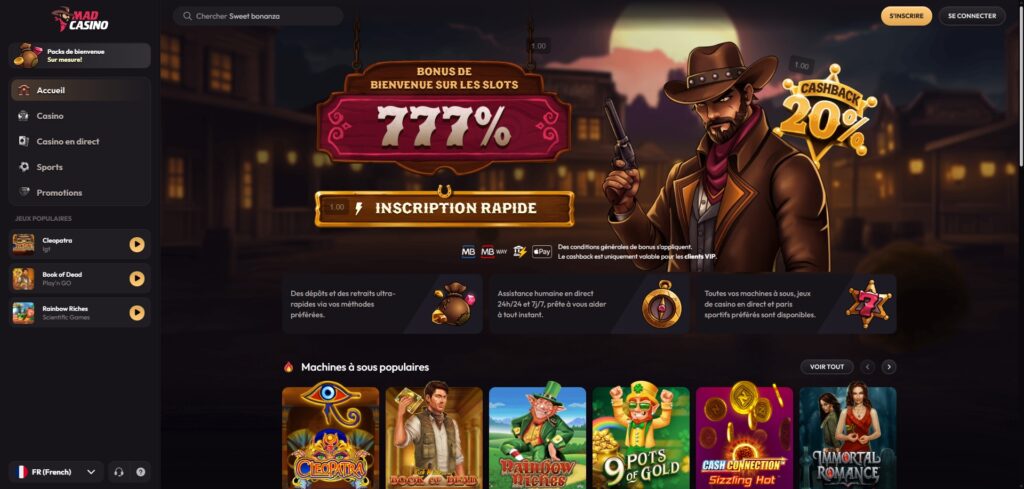Image resolution: width=1024 pixels, height=489 pixels.
Task: Select the Apple Pay payment icon
Action: (x=541, y=251)
